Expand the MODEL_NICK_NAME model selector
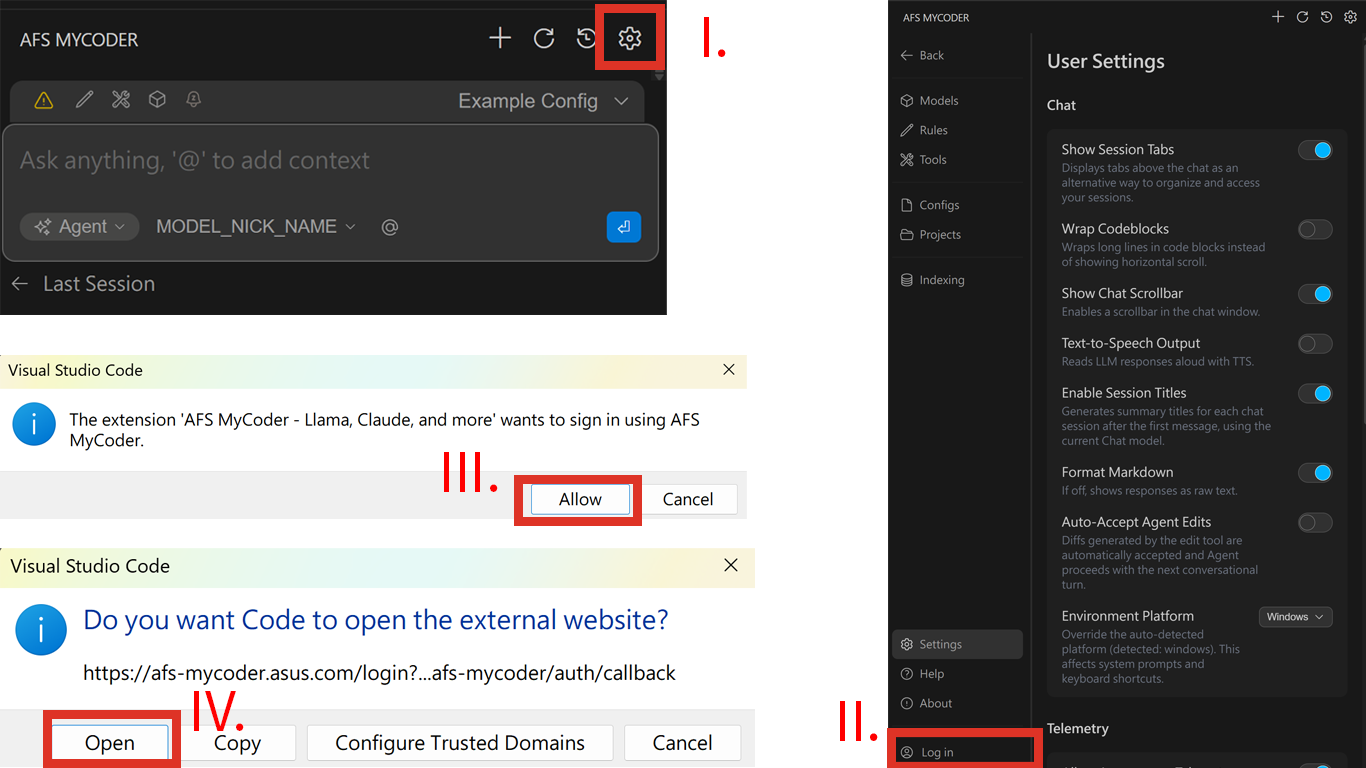The image size is (1366, 768). click(x=256, y=227)
